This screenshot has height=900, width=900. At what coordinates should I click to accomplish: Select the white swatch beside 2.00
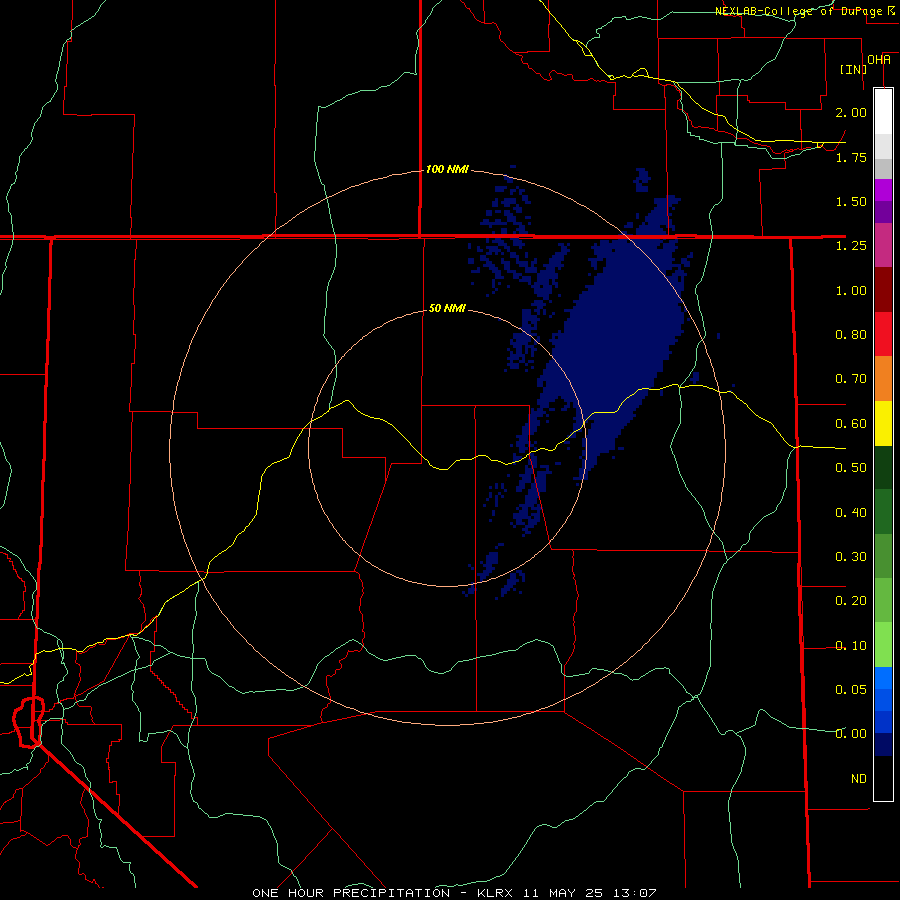883,112
